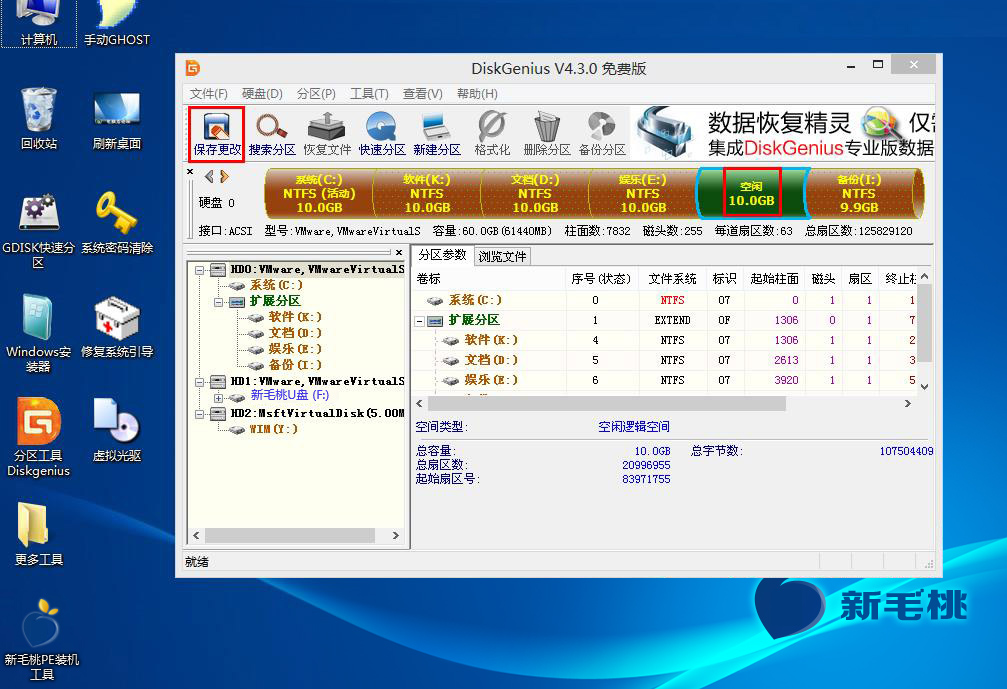Go to previous disk with left arrow
This screenshot has height=689, width=1007.
pyautogui.click(x=209, y=177)
